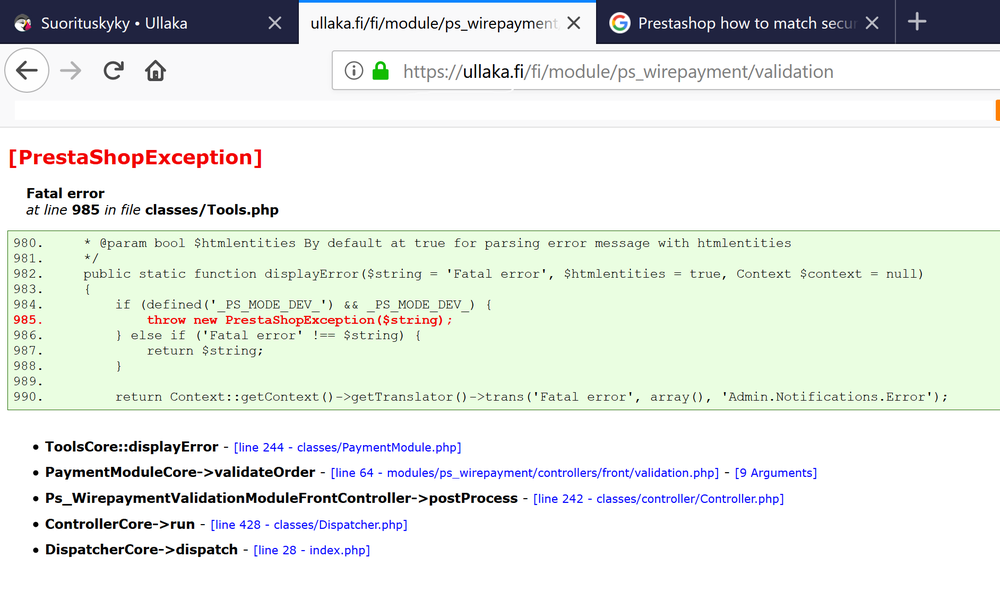Expand the 9 Arguments link
Screen dimensions: 1000x602
(x=776, y=473)
